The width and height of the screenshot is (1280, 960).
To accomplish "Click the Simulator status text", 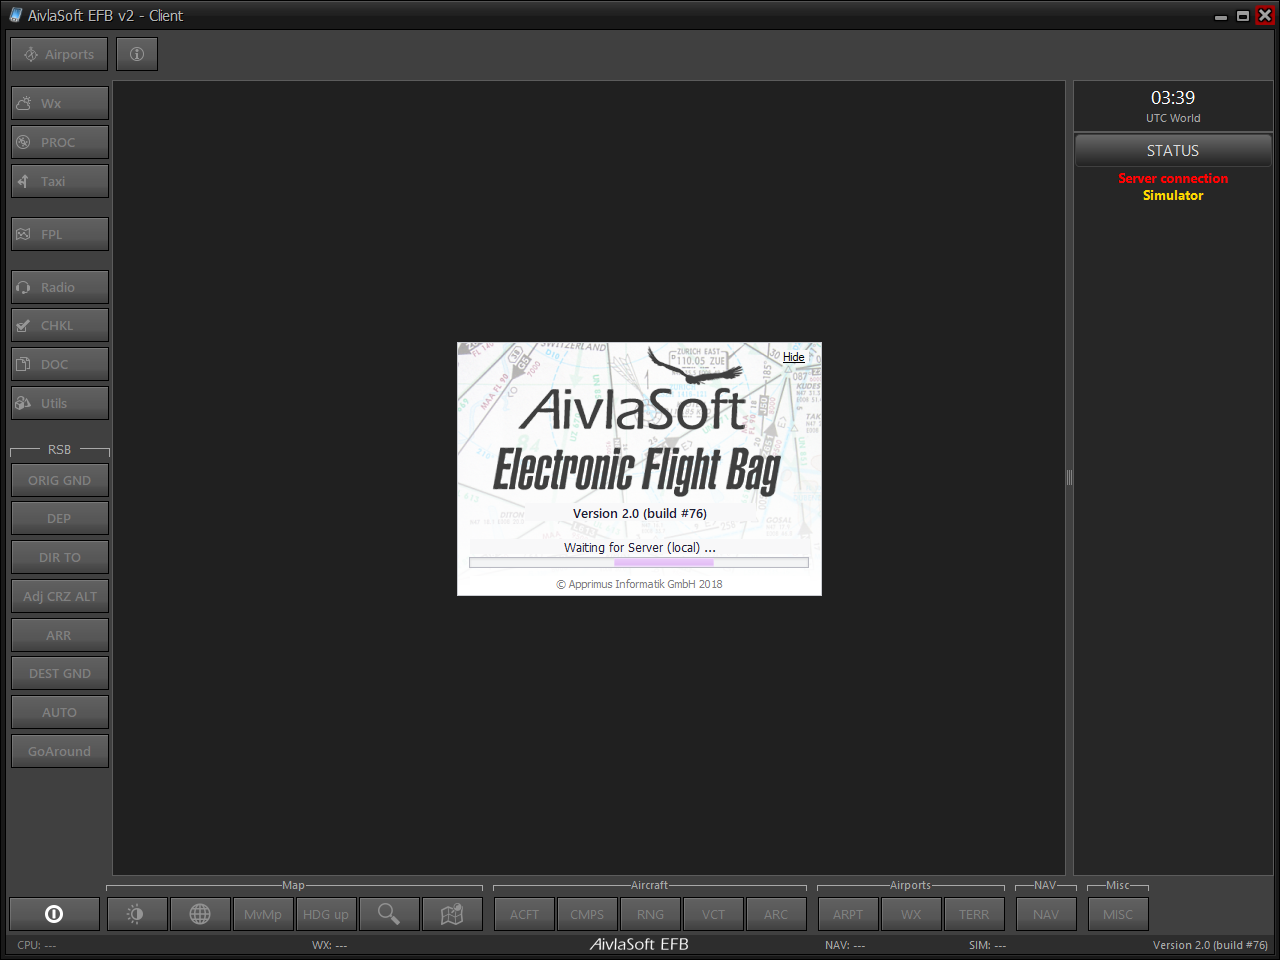I will pos(1173,195).
